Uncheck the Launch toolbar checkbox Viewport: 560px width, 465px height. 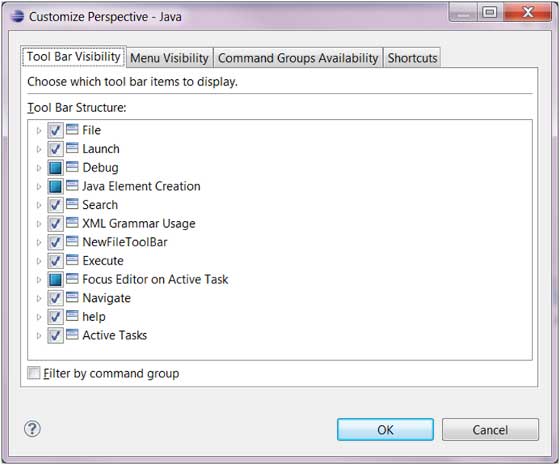click(x=55, y=149)
